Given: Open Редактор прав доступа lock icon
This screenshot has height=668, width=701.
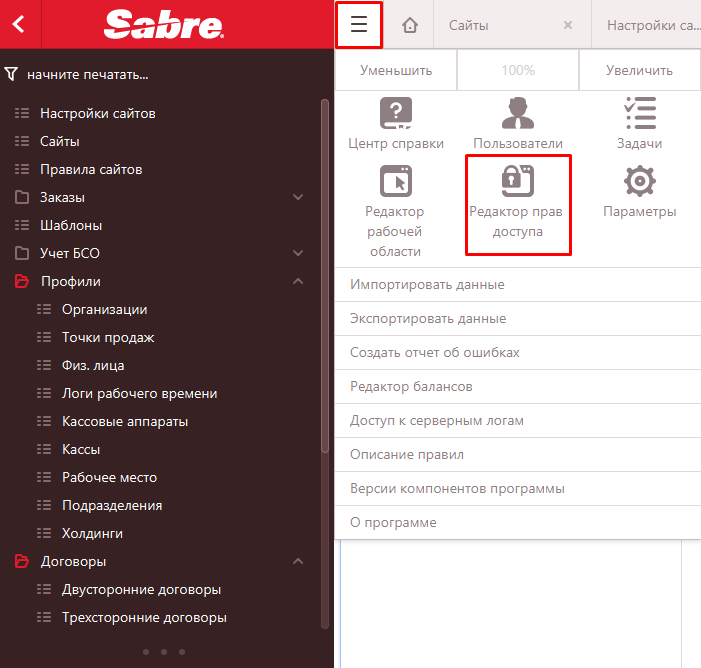Looking at the screenshot, I should pyautogui.click(x=518, y=182).
